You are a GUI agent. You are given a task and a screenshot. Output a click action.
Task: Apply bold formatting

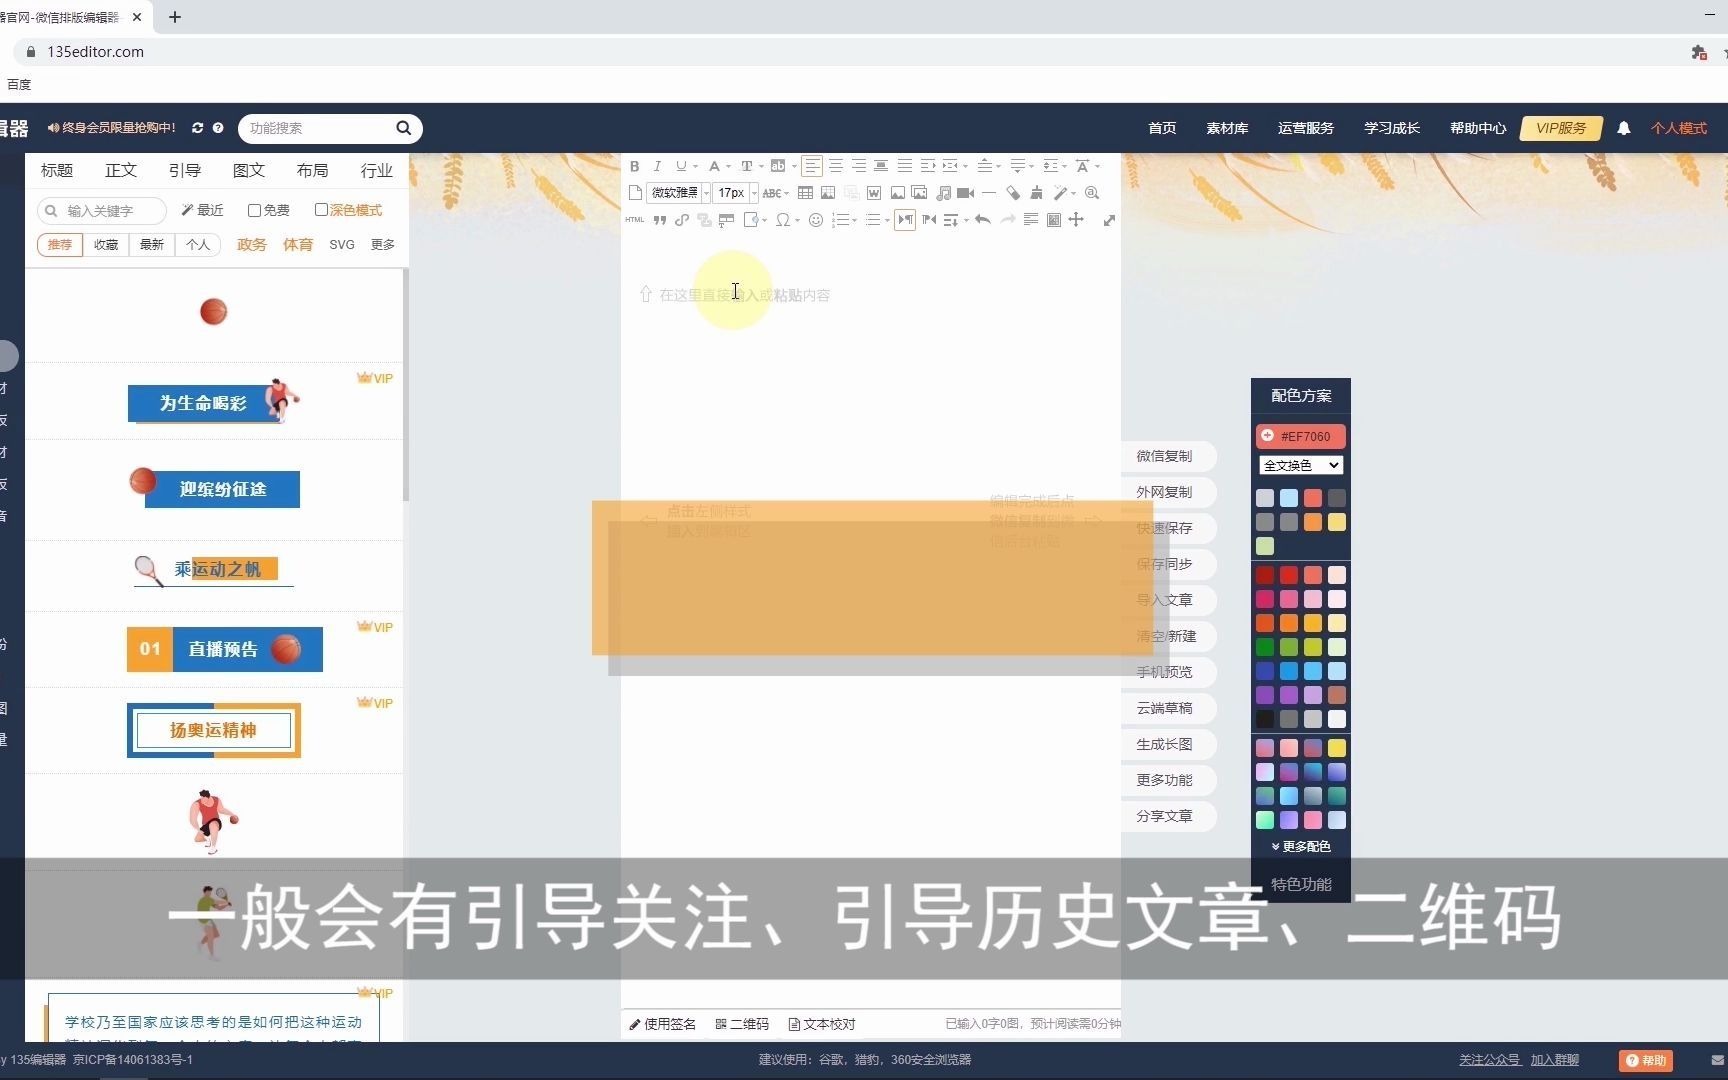pyautogui.click(x=634, y=166)
